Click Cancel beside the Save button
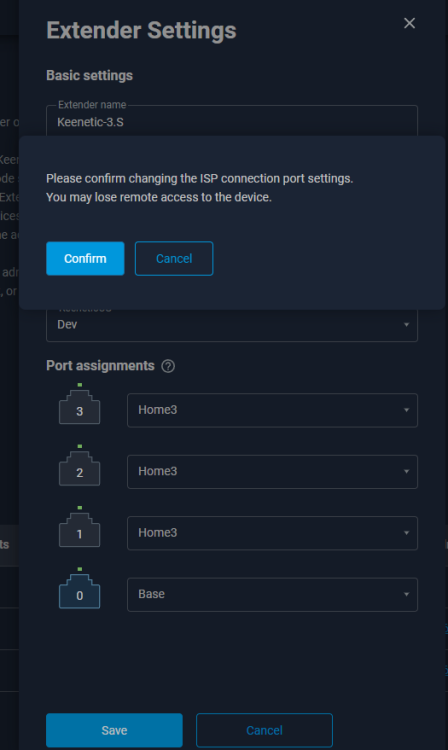 (x=264, y=730)
